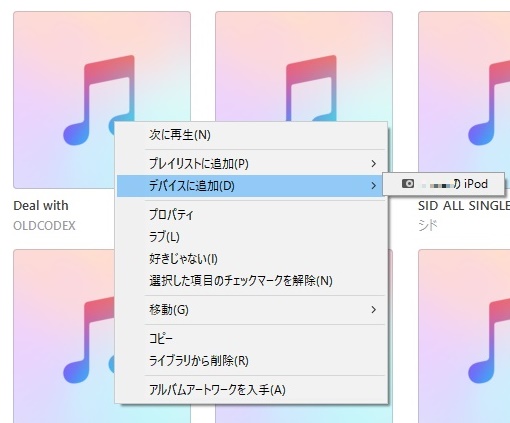Open the Deal with album title
The width and height of the screenshot is (510, 423).
tap(41, 206)
